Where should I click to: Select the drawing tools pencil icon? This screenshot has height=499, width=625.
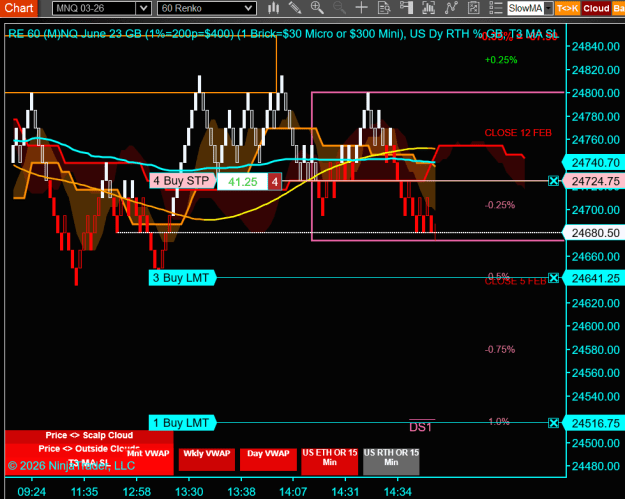tap(295, 8)
